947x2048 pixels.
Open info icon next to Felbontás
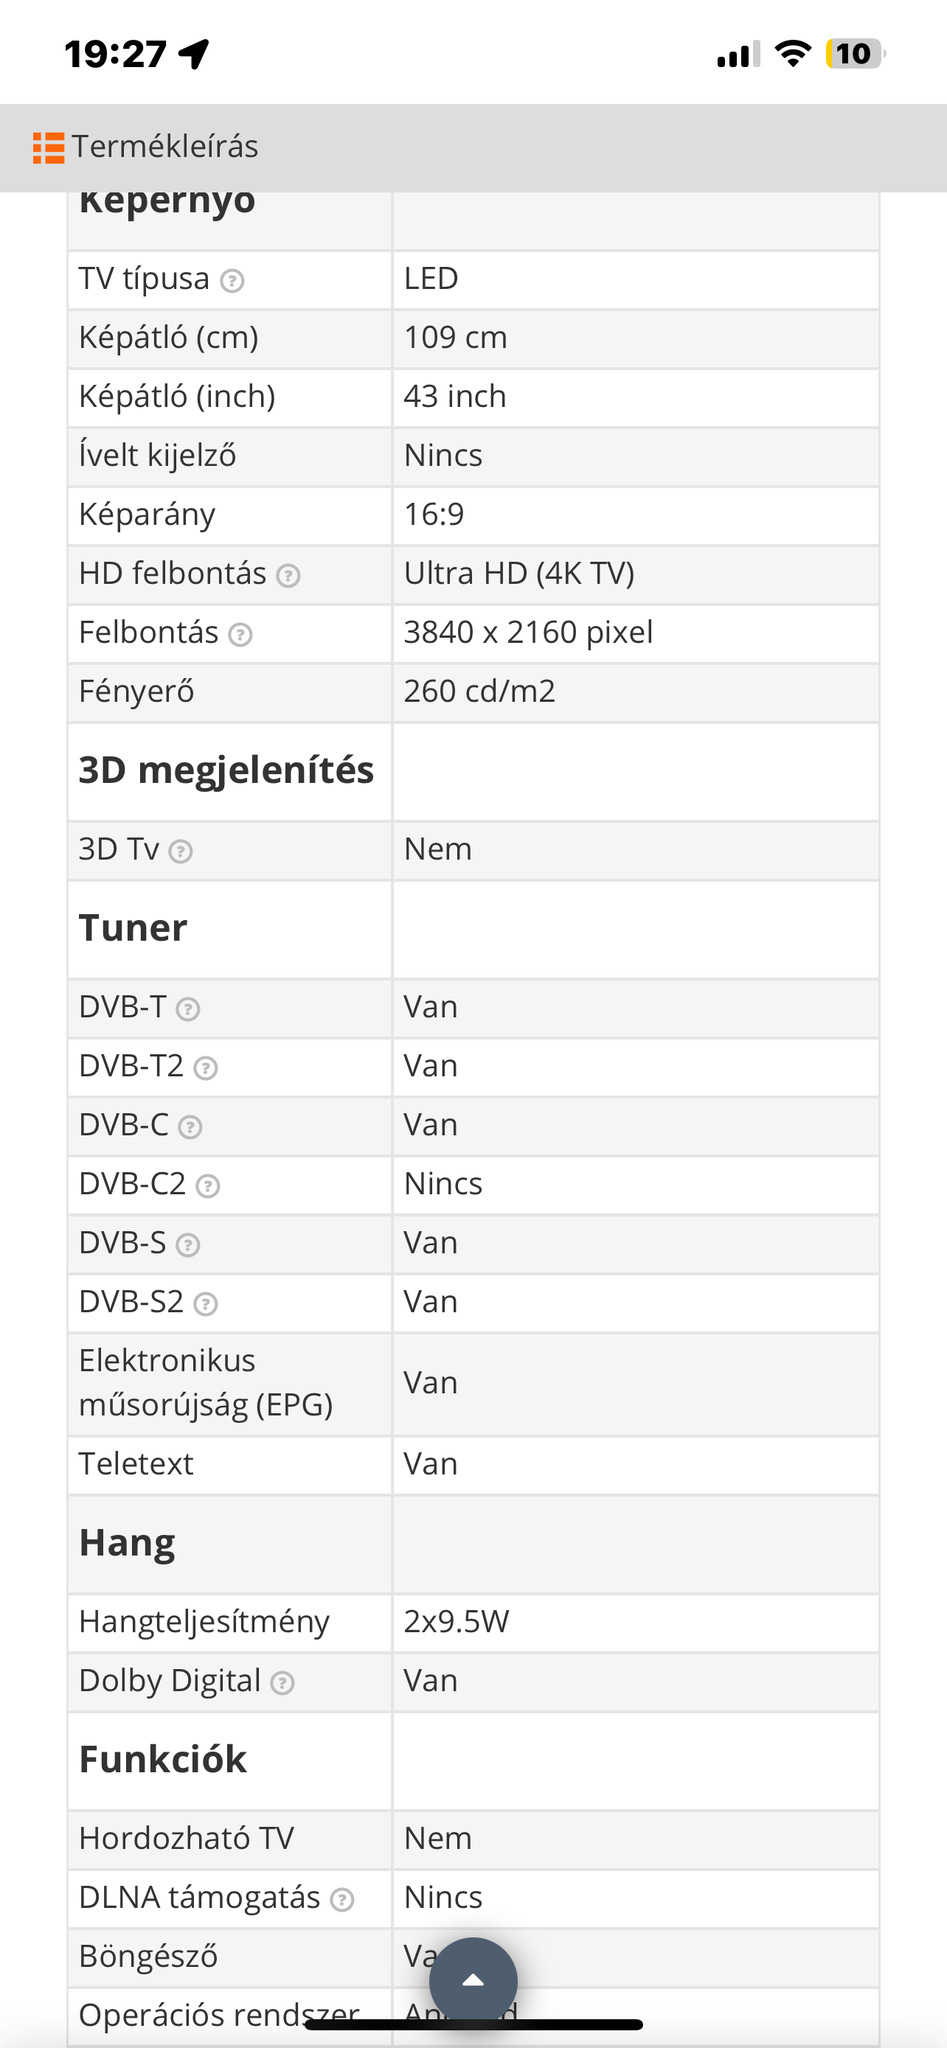click(240, 635)
